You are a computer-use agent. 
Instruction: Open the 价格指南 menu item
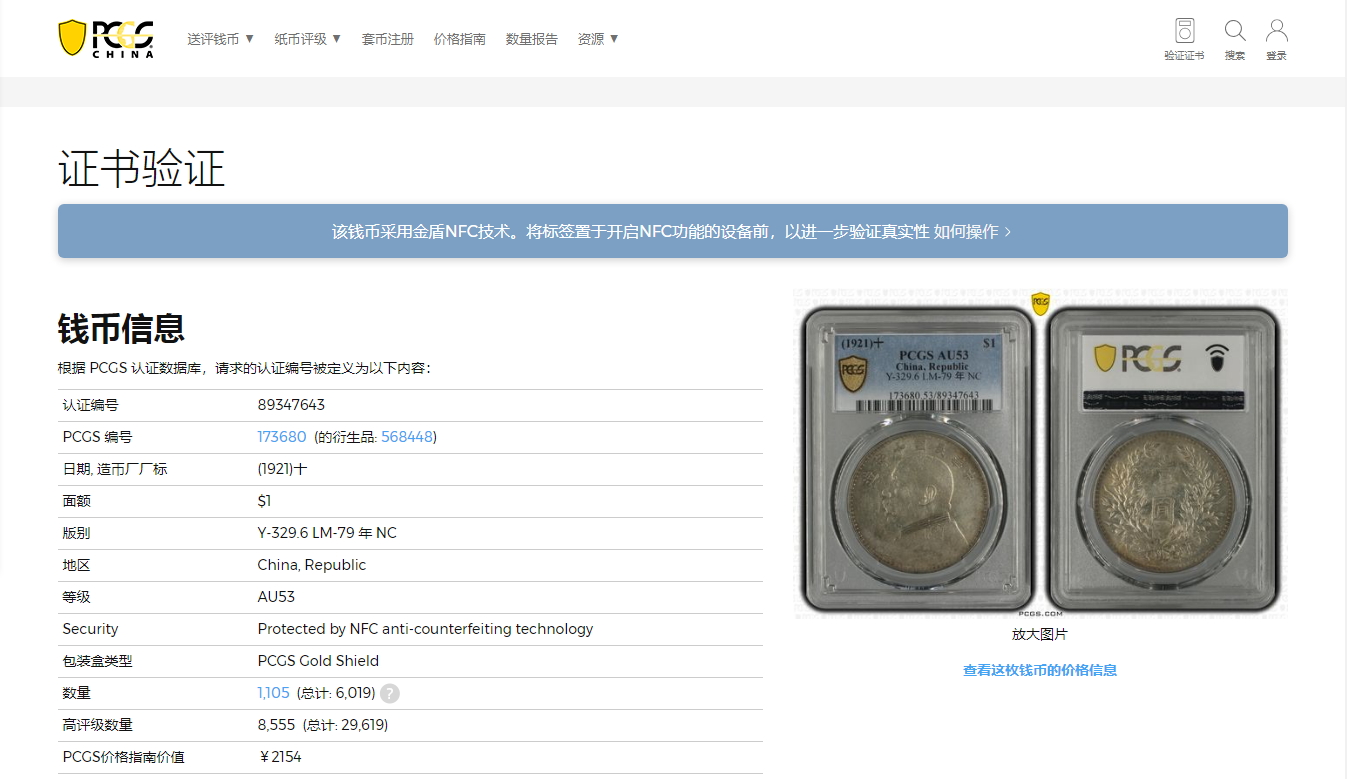point(459,39)
